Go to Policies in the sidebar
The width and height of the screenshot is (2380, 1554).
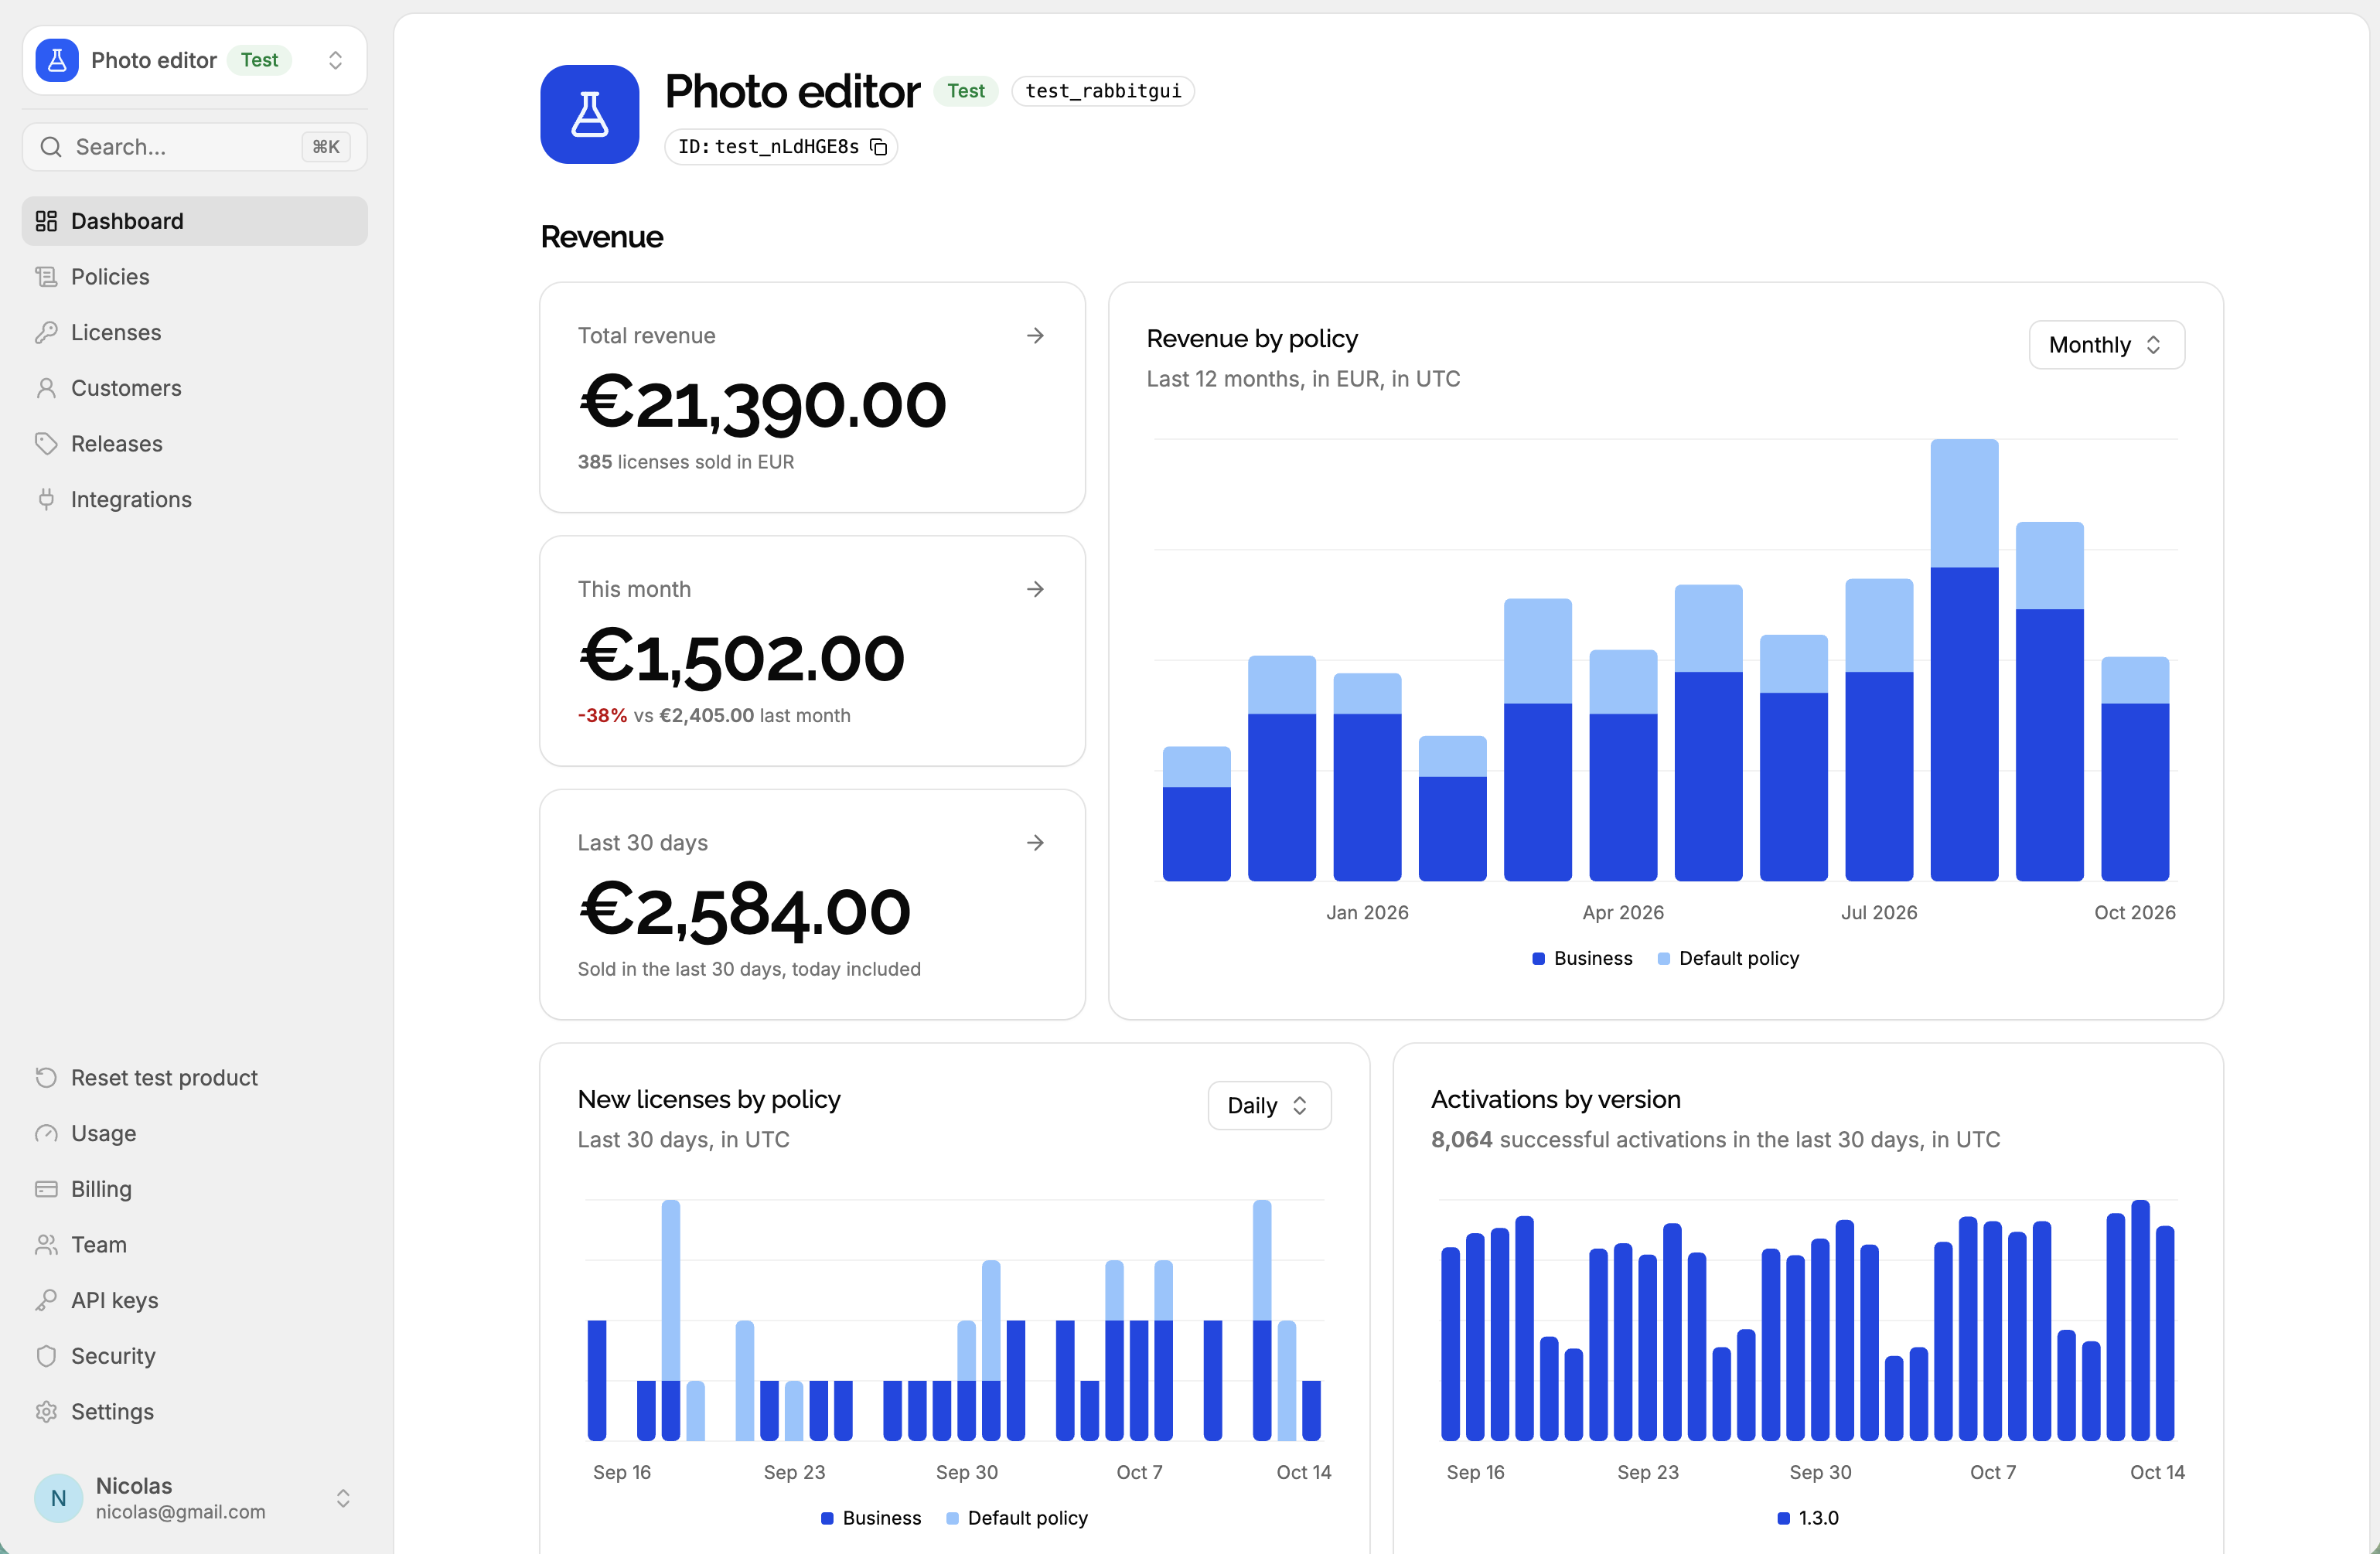[x=194, y=277]
